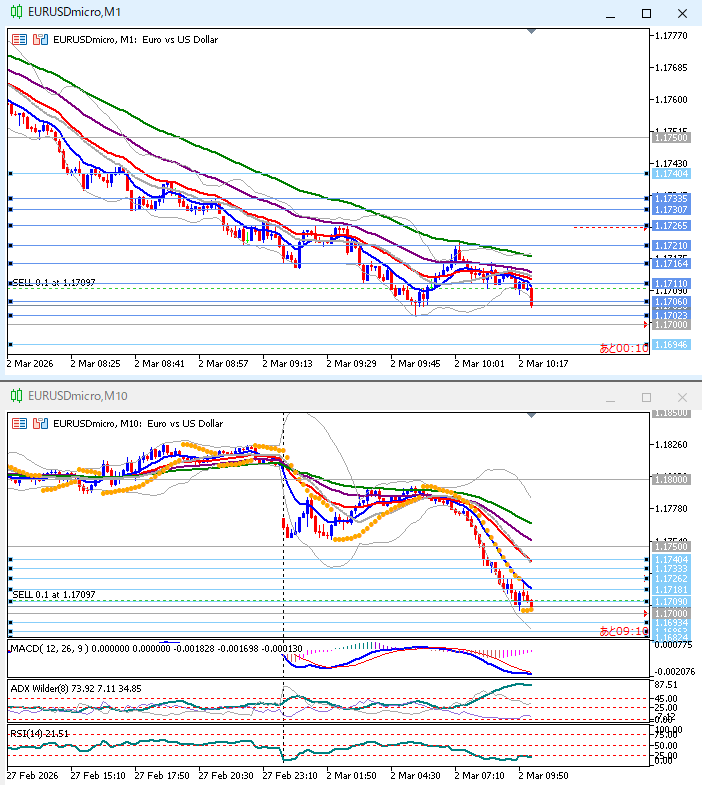
Task: Click the Depth of Market icon on the M10 chart
Action: coord(40,423)
